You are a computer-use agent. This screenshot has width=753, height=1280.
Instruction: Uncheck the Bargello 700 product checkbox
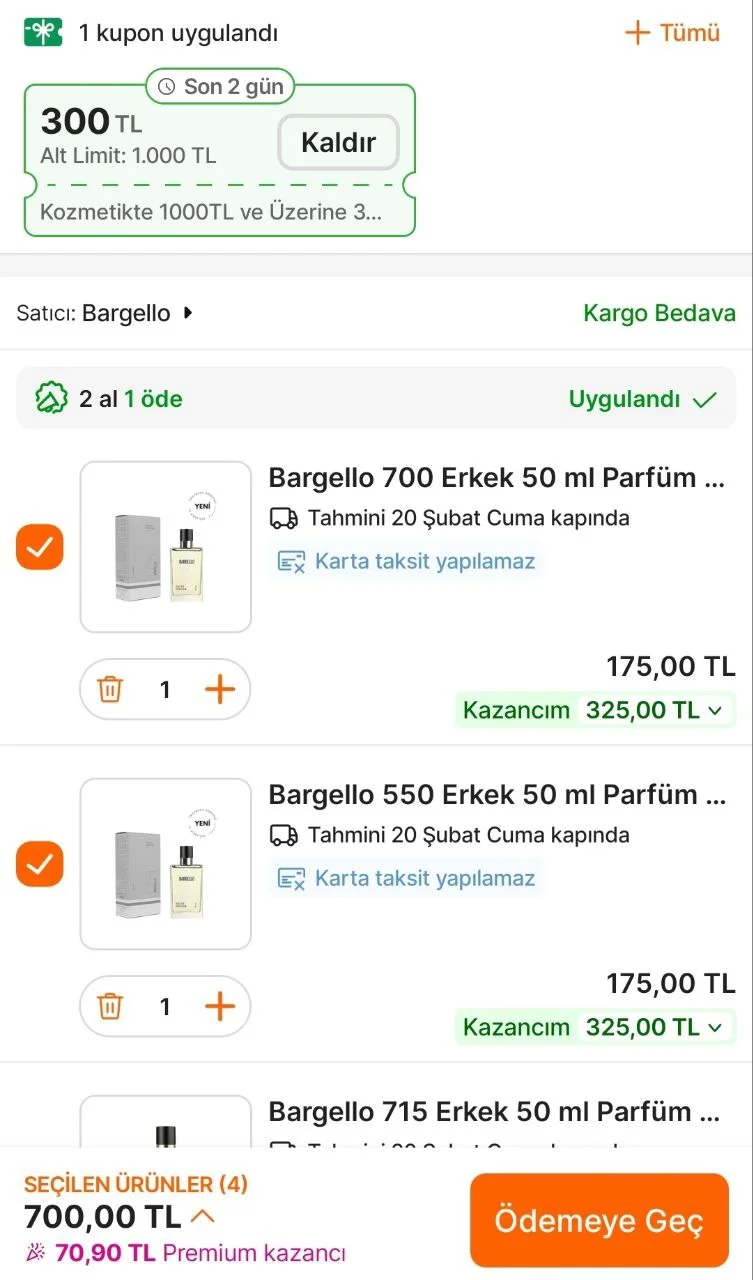[40, 547]
